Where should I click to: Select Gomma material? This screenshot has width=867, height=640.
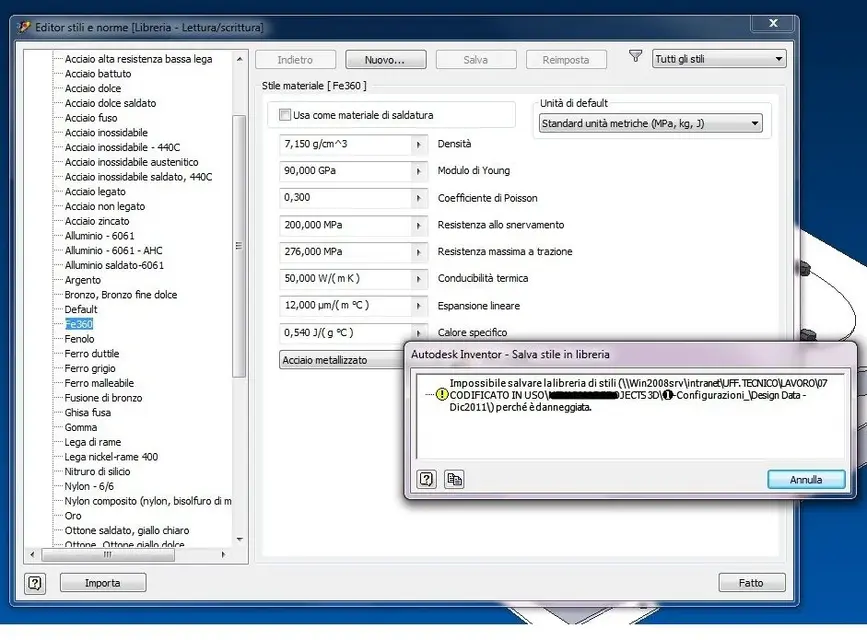tap(81, 427)
